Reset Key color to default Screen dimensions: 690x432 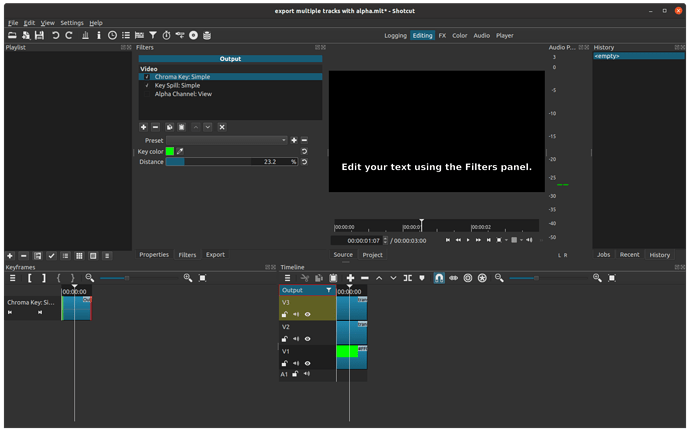pos(304,151)
